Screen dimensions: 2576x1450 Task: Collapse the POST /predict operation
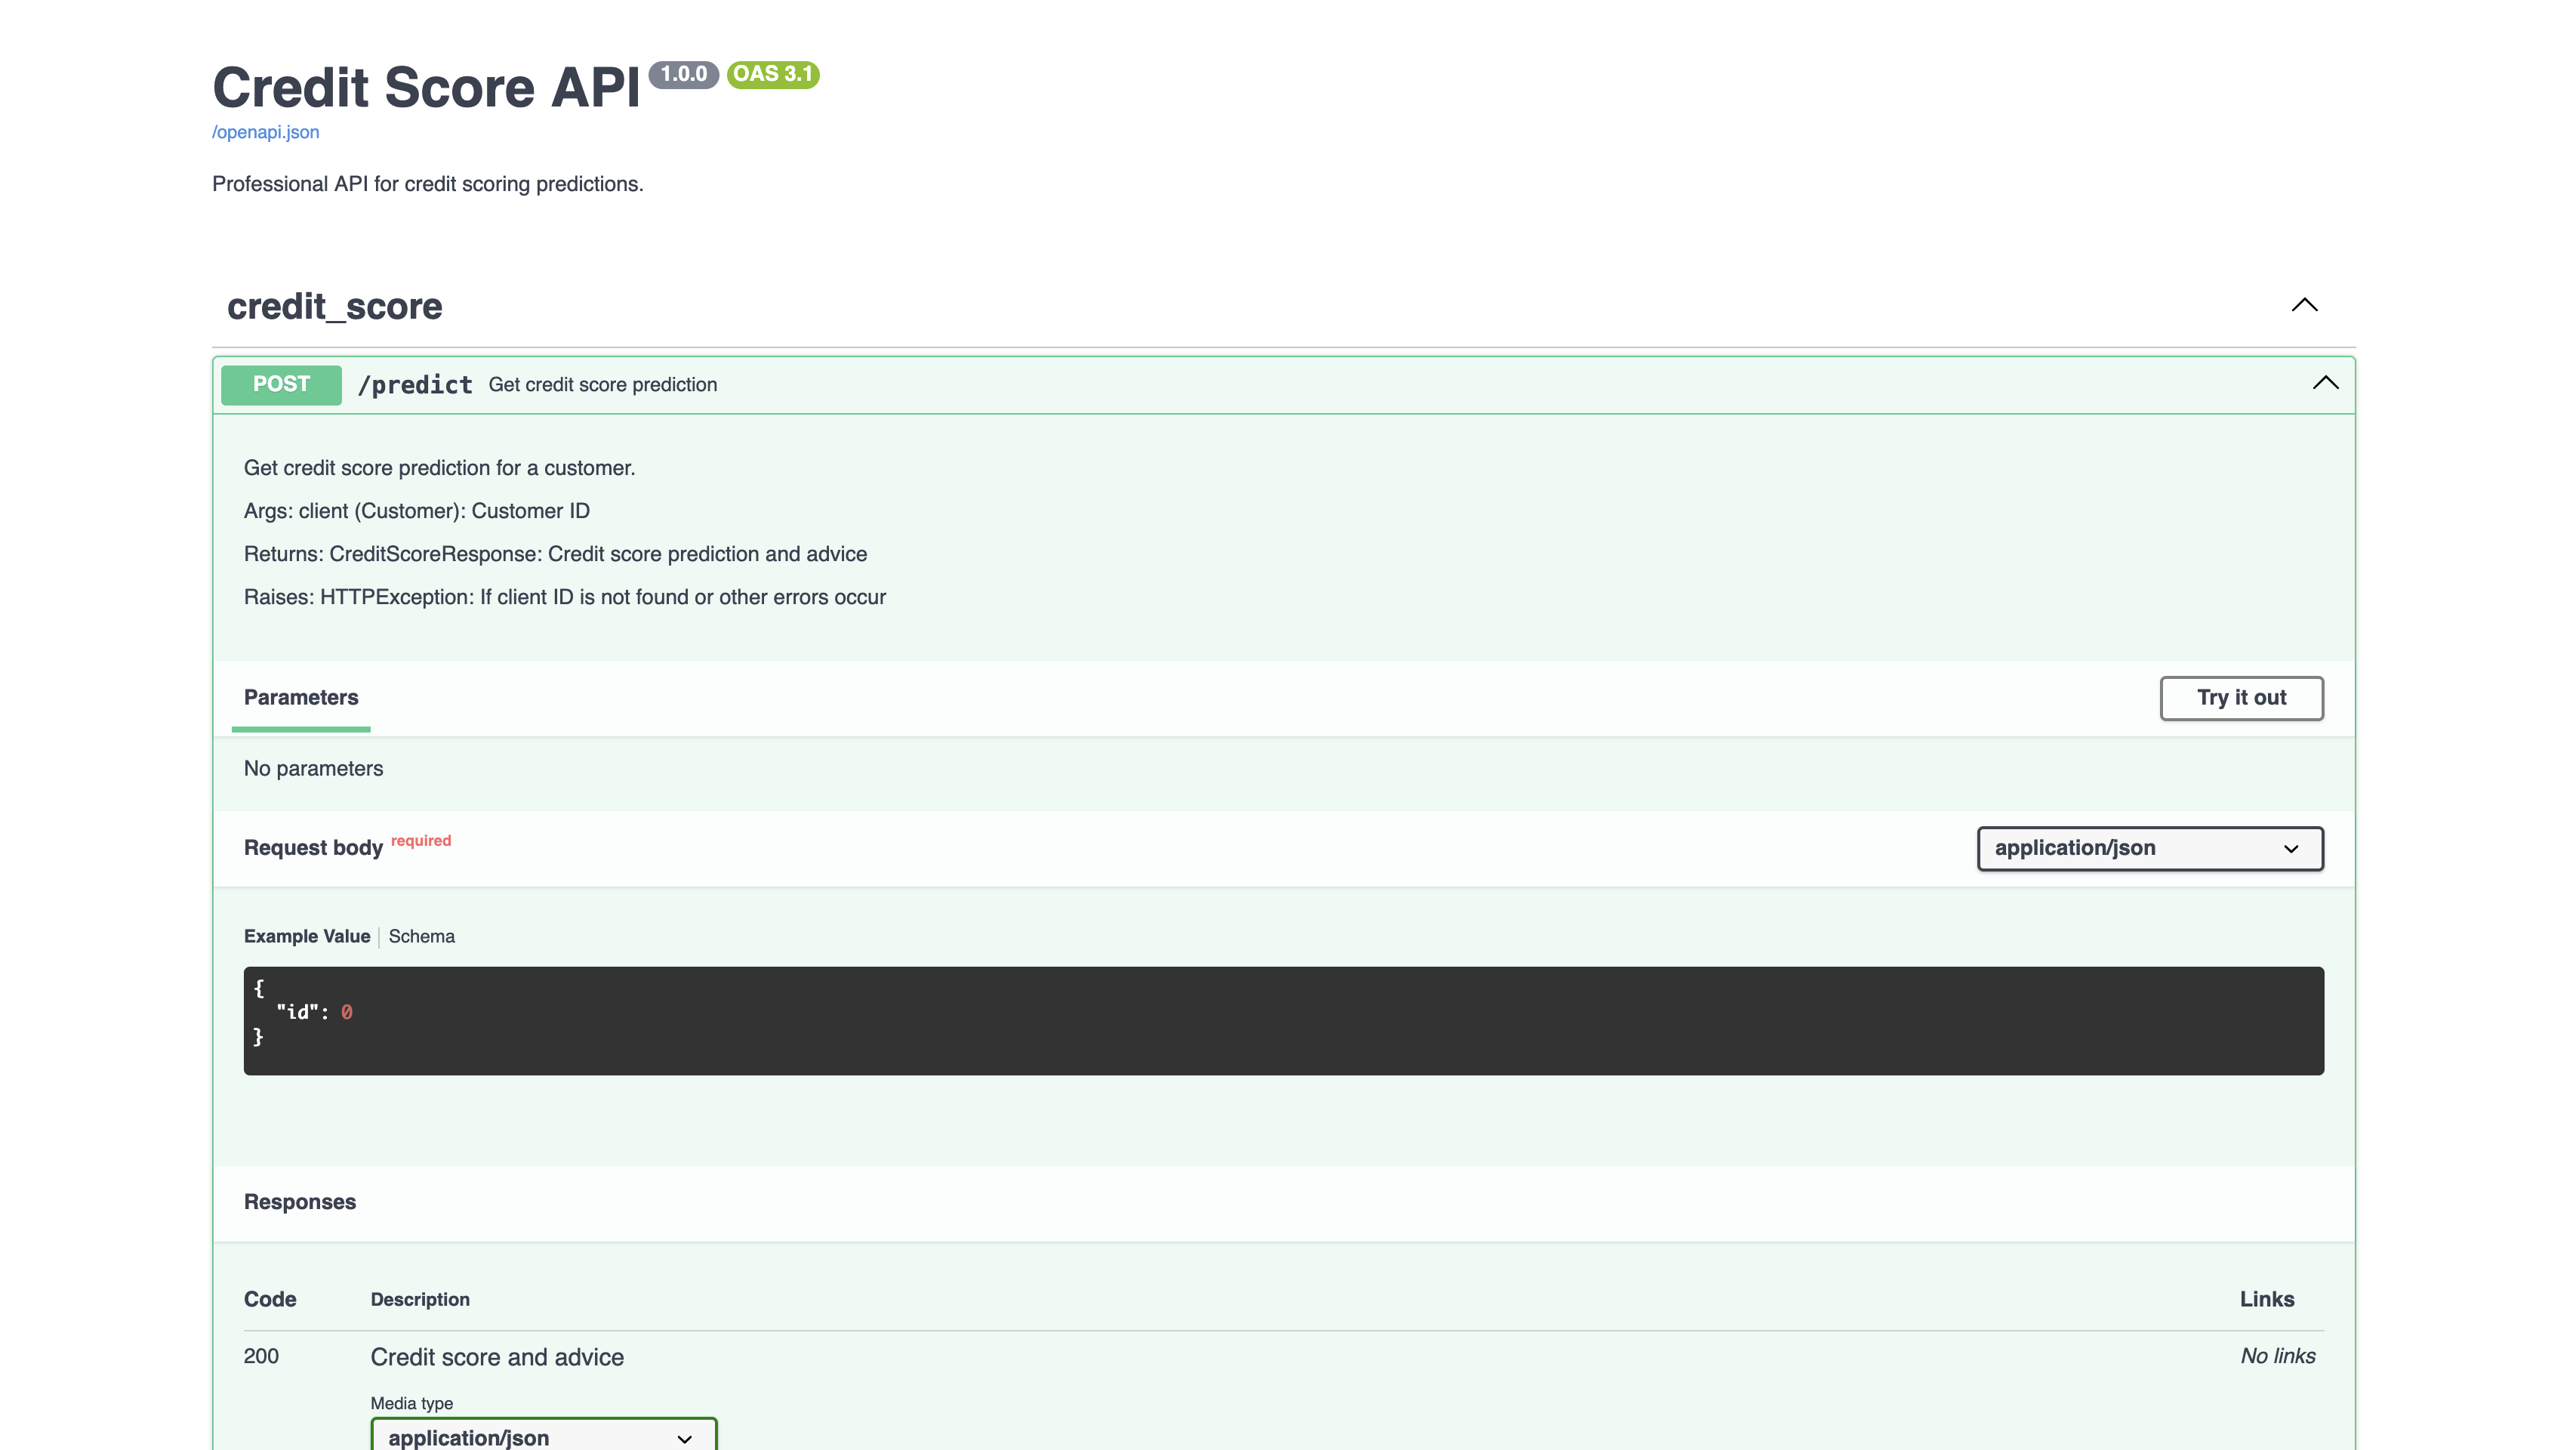click(2324, 384)
